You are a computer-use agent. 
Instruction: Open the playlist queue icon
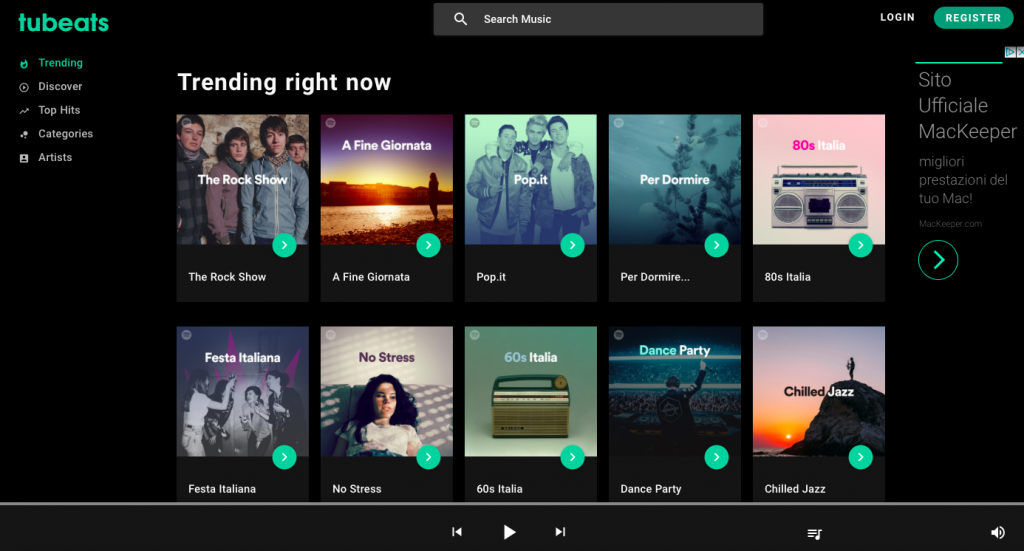point(814,533)
